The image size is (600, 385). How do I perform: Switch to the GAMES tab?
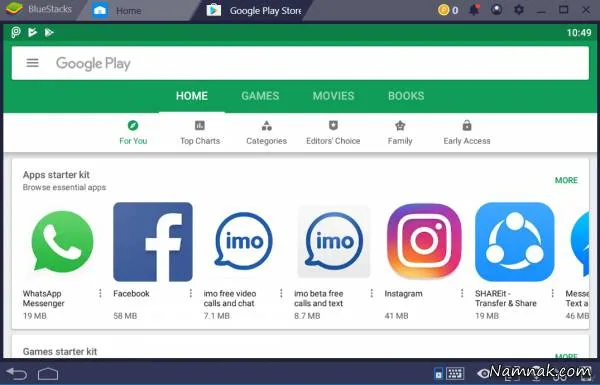(260, 96)
